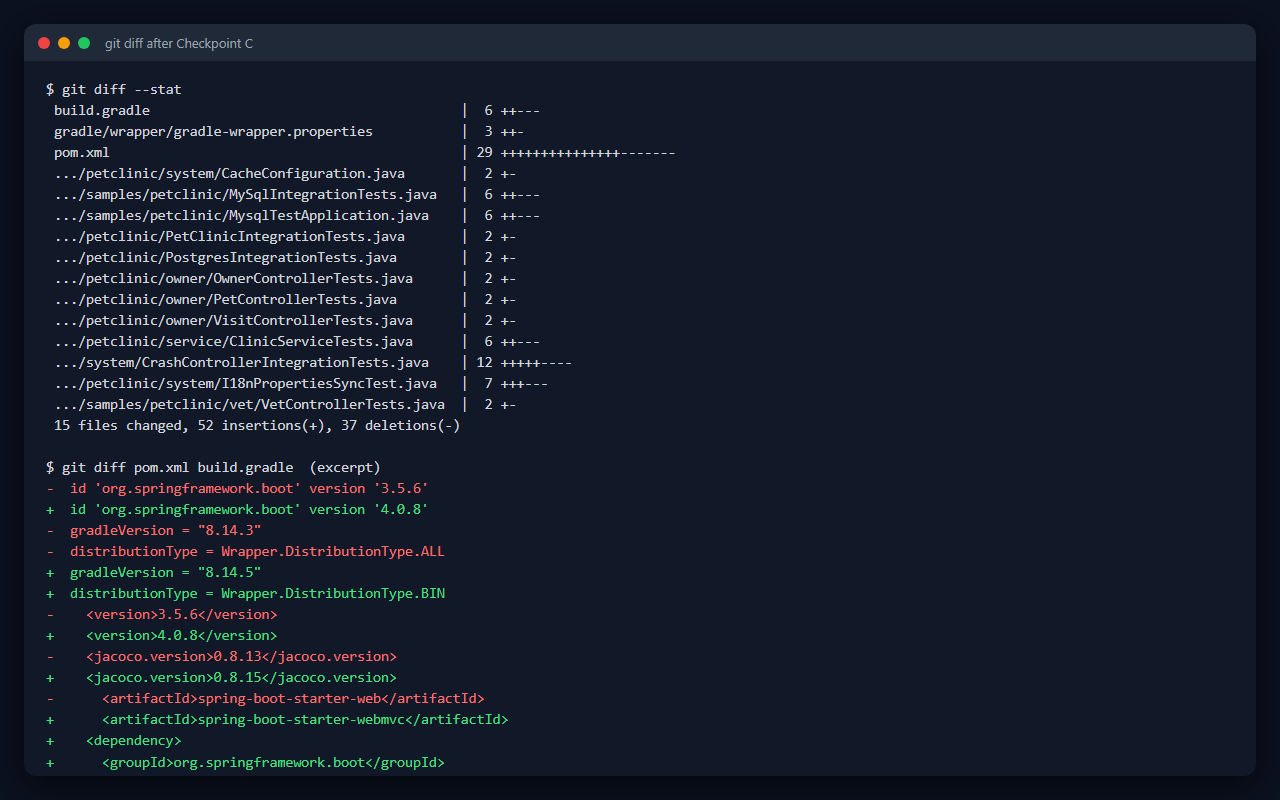Click the VisitControllerTests.java file row
Viewport: 1280px width, 800px height.
tap(285, 320)
